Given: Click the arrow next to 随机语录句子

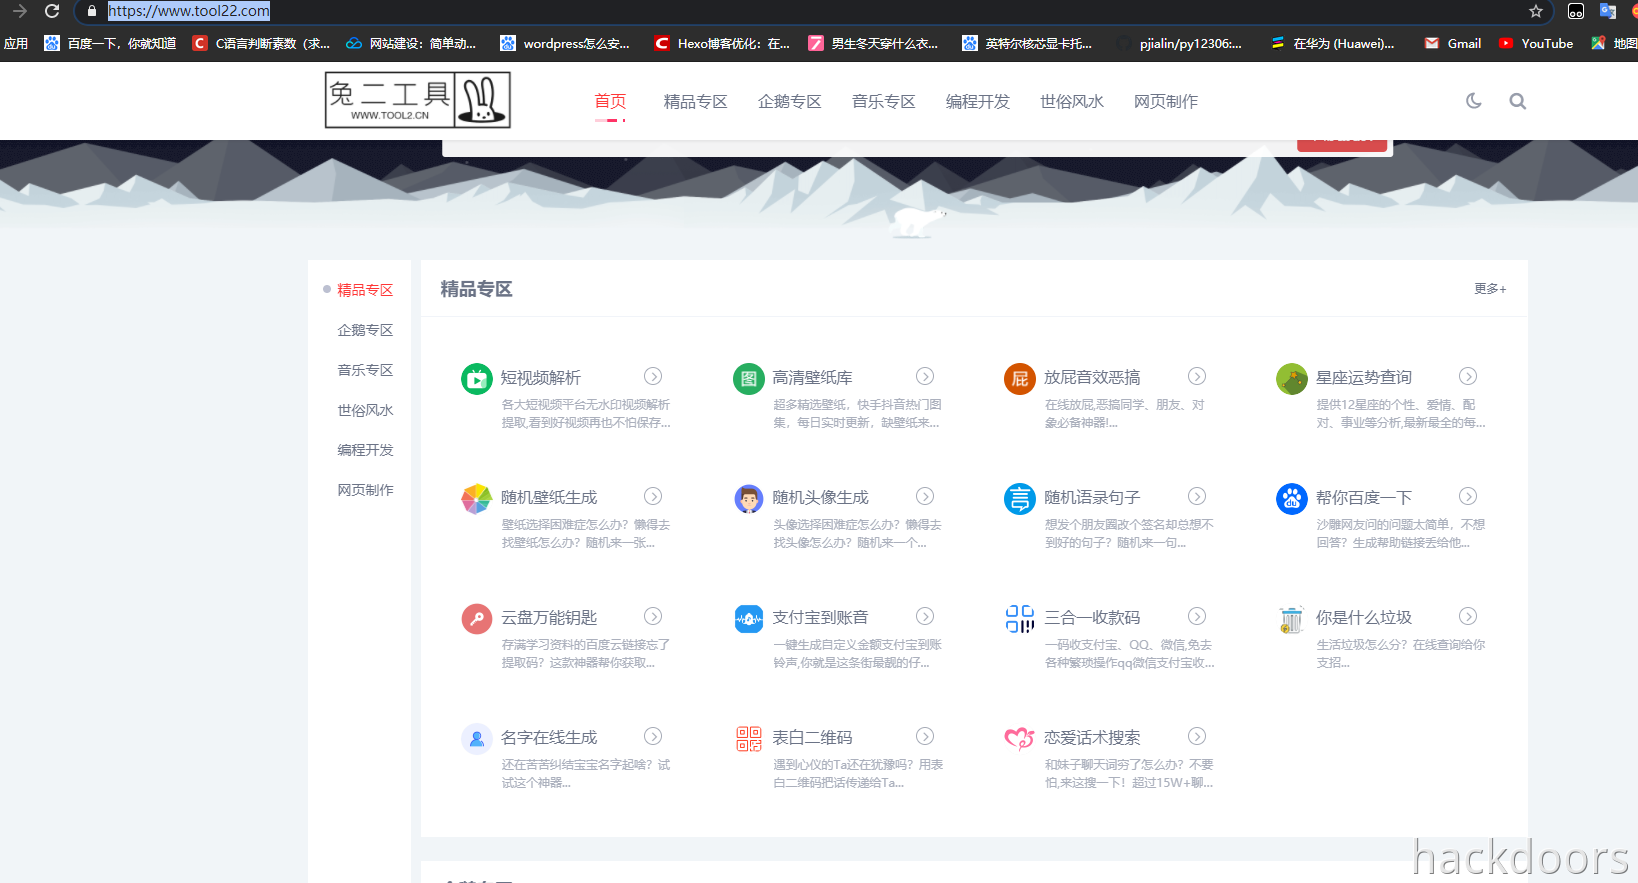Looking at the screenshot, I should click(x=1197, y=496).
